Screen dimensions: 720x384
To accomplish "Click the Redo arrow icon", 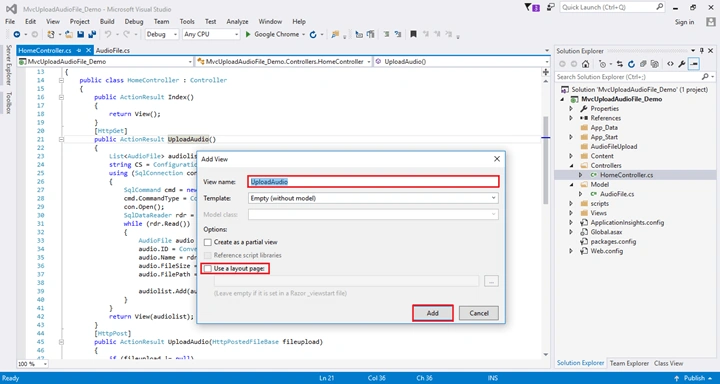I will click(126, 34).
